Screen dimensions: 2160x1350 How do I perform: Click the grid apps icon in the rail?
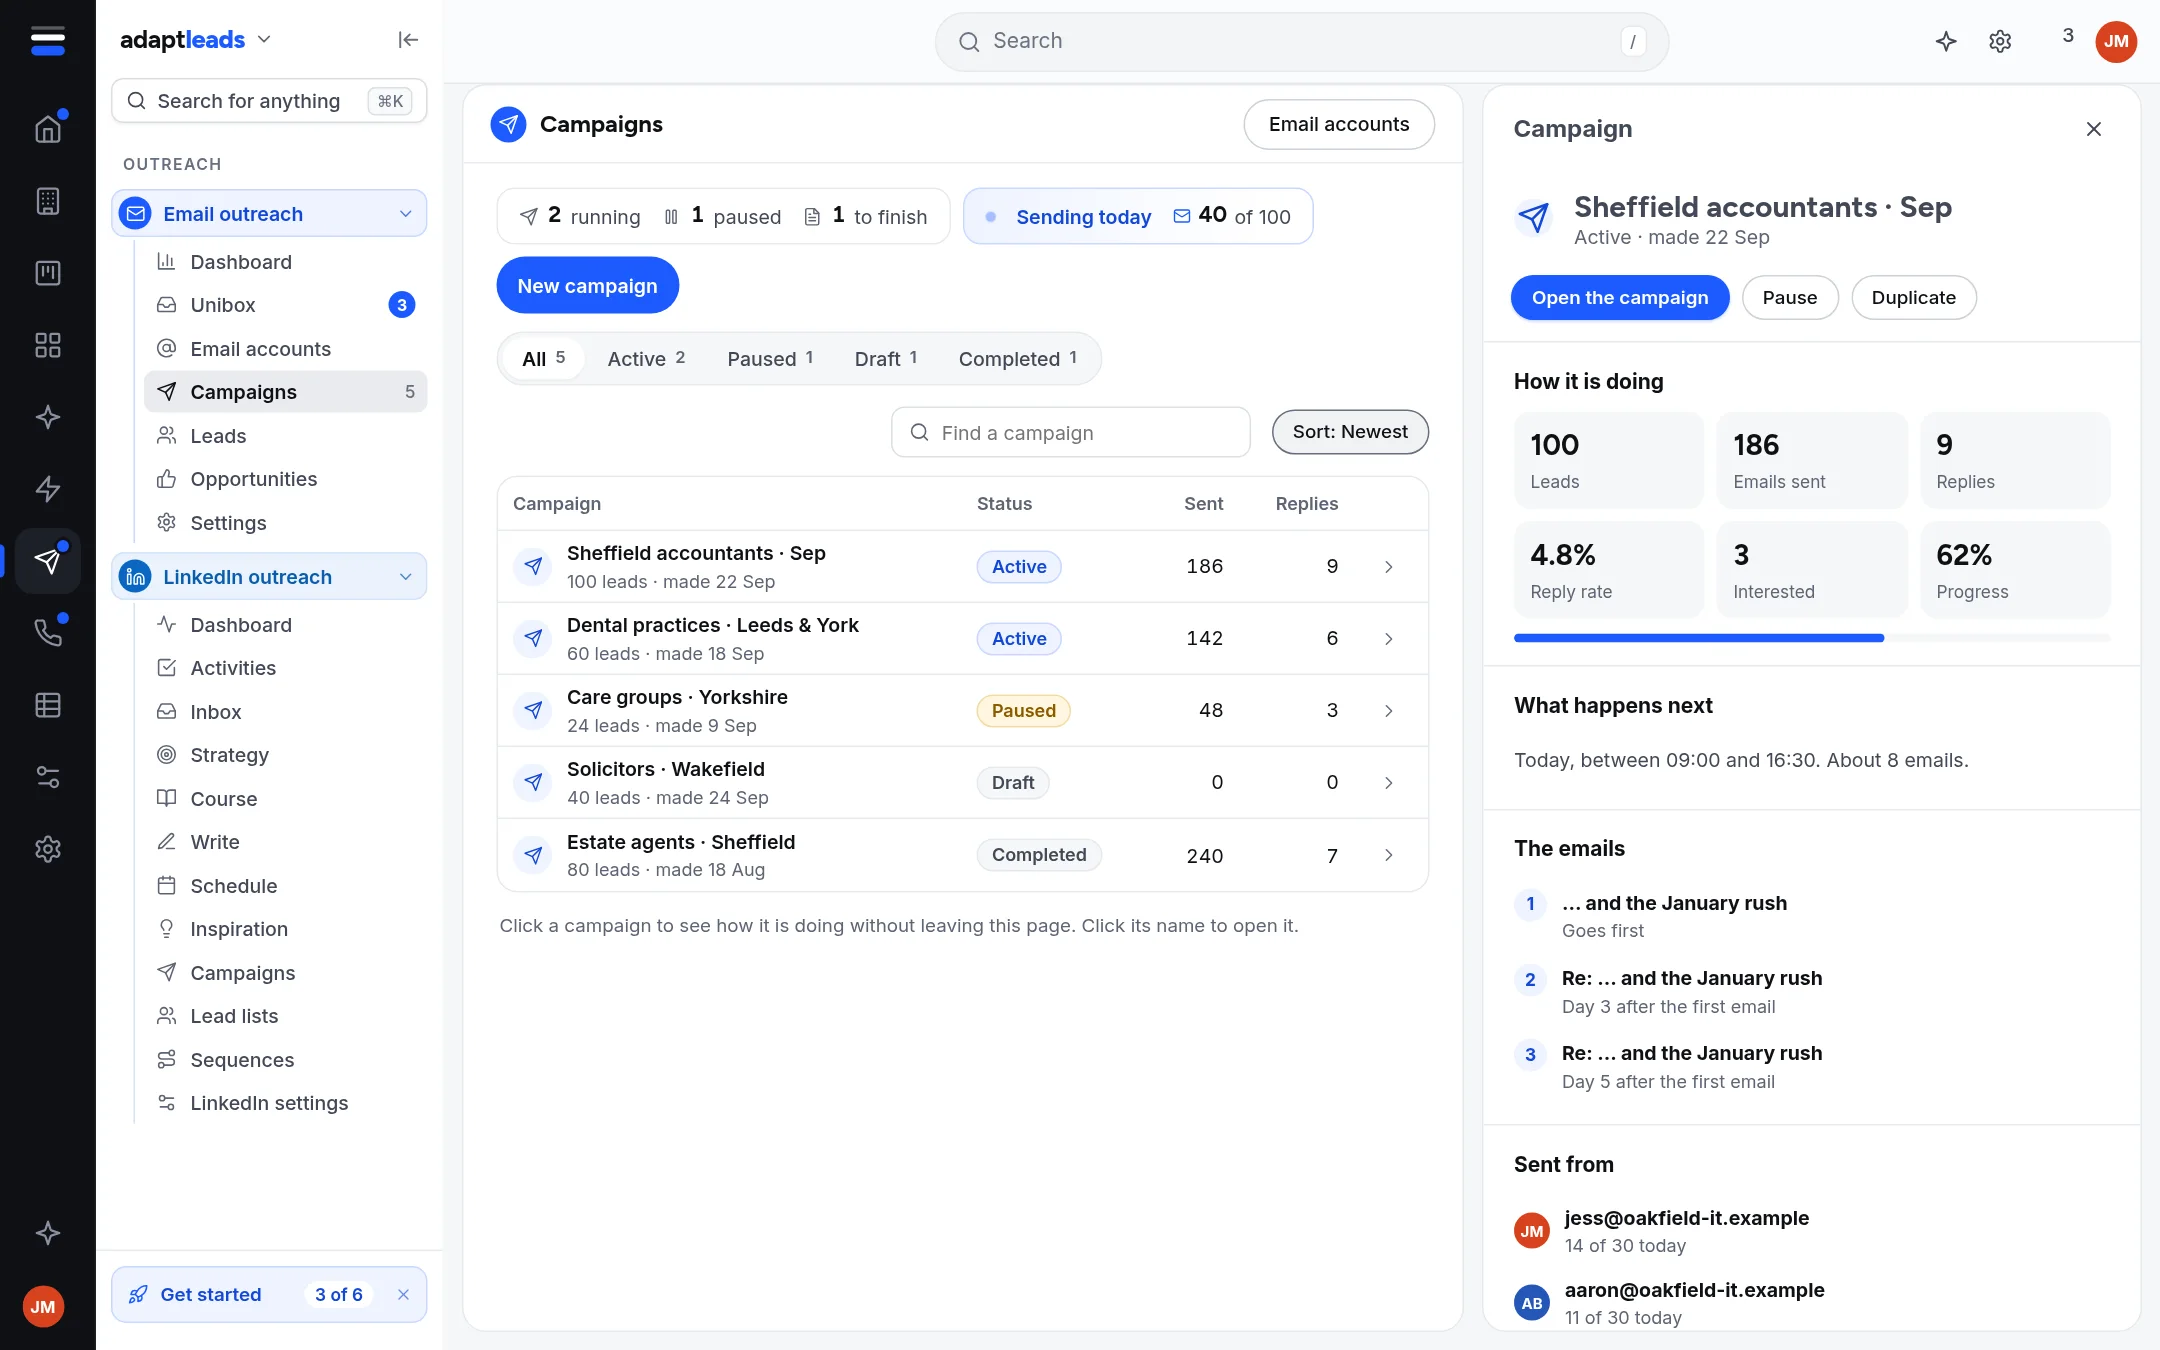(48, 345)
